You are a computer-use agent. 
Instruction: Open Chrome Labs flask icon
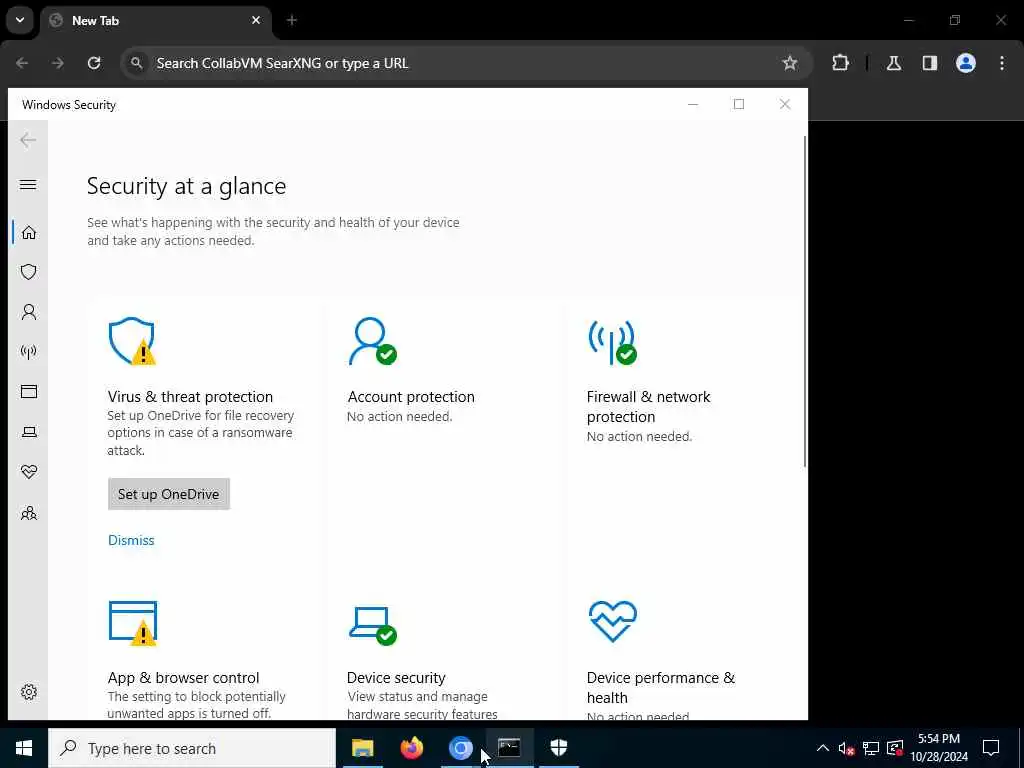[x=894, y=63]
